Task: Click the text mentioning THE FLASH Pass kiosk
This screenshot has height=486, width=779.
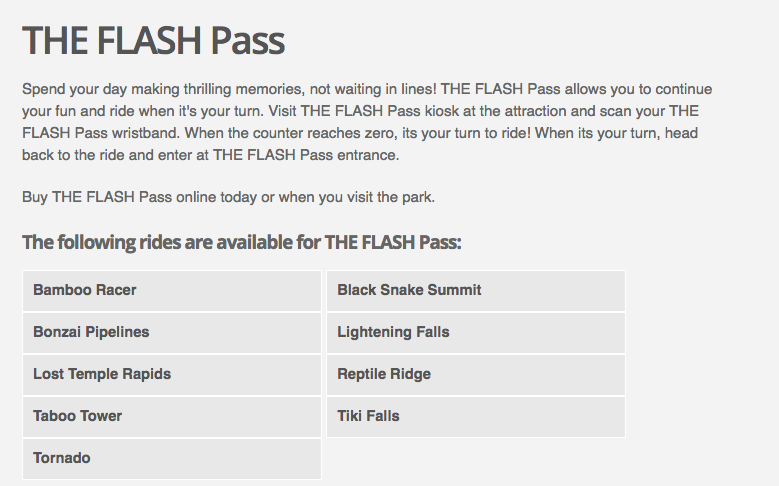Action: pyautogui.click(x=360, y=111)
